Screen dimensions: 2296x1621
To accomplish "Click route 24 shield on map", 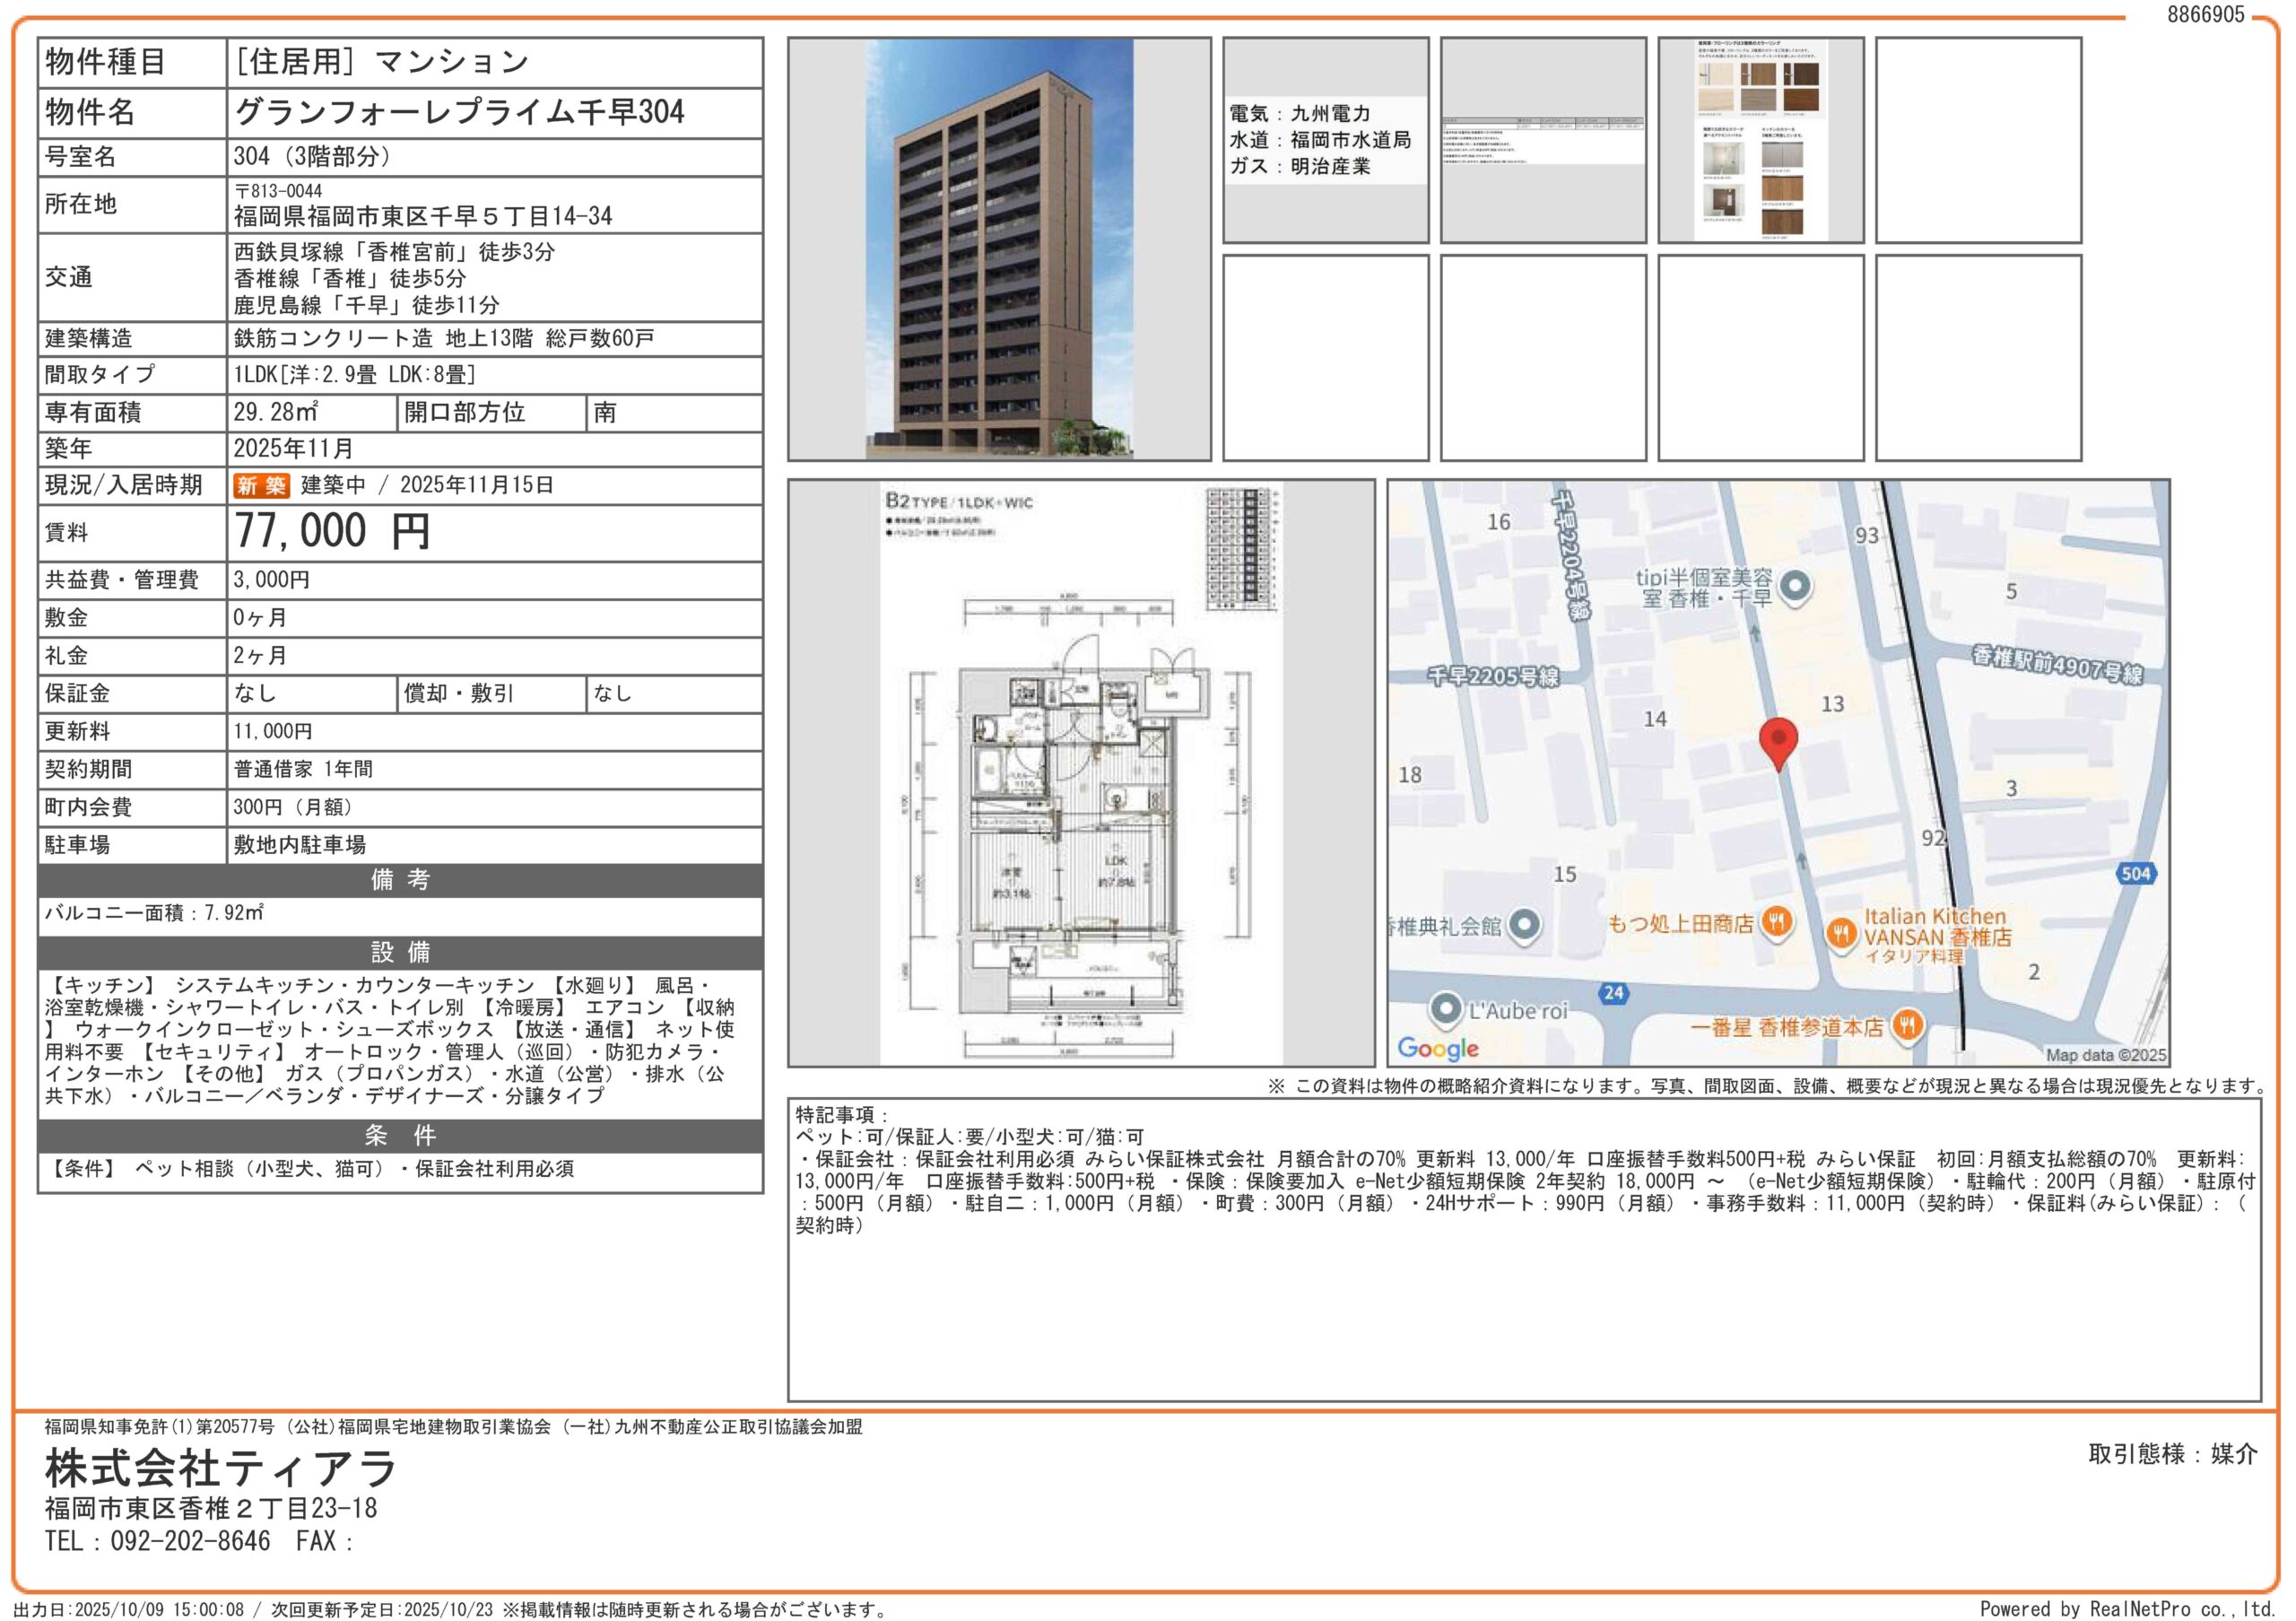I will point(1613,993).
